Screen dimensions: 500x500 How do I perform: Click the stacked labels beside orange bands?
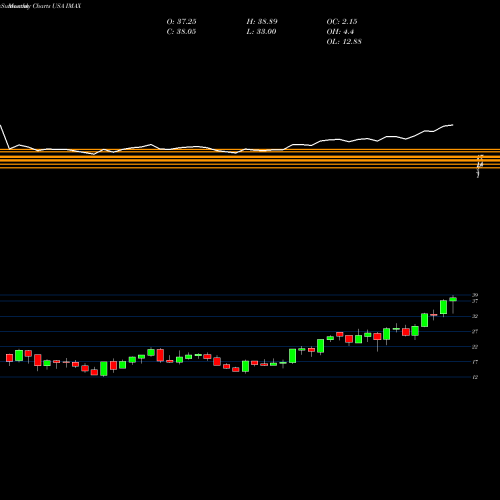[480, 166]
